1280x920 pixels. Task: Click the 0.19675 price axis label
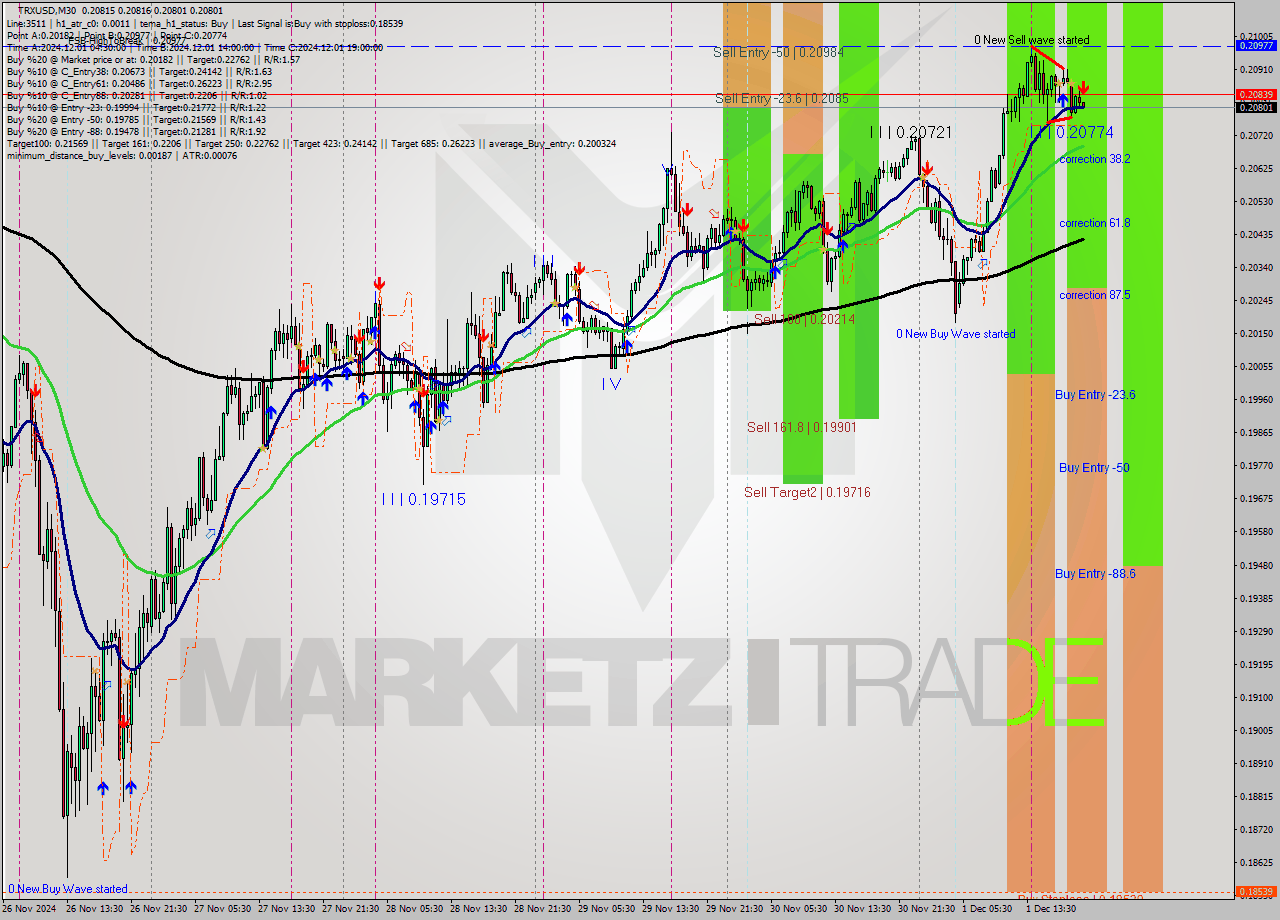(1256, 499)
